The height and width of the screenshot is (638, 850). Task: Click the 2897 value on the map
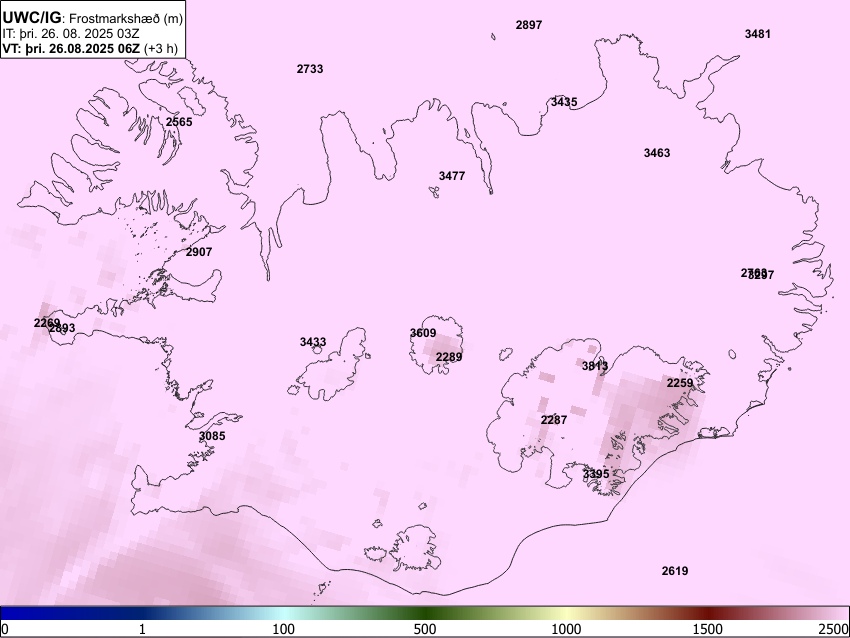coord(529,25)
